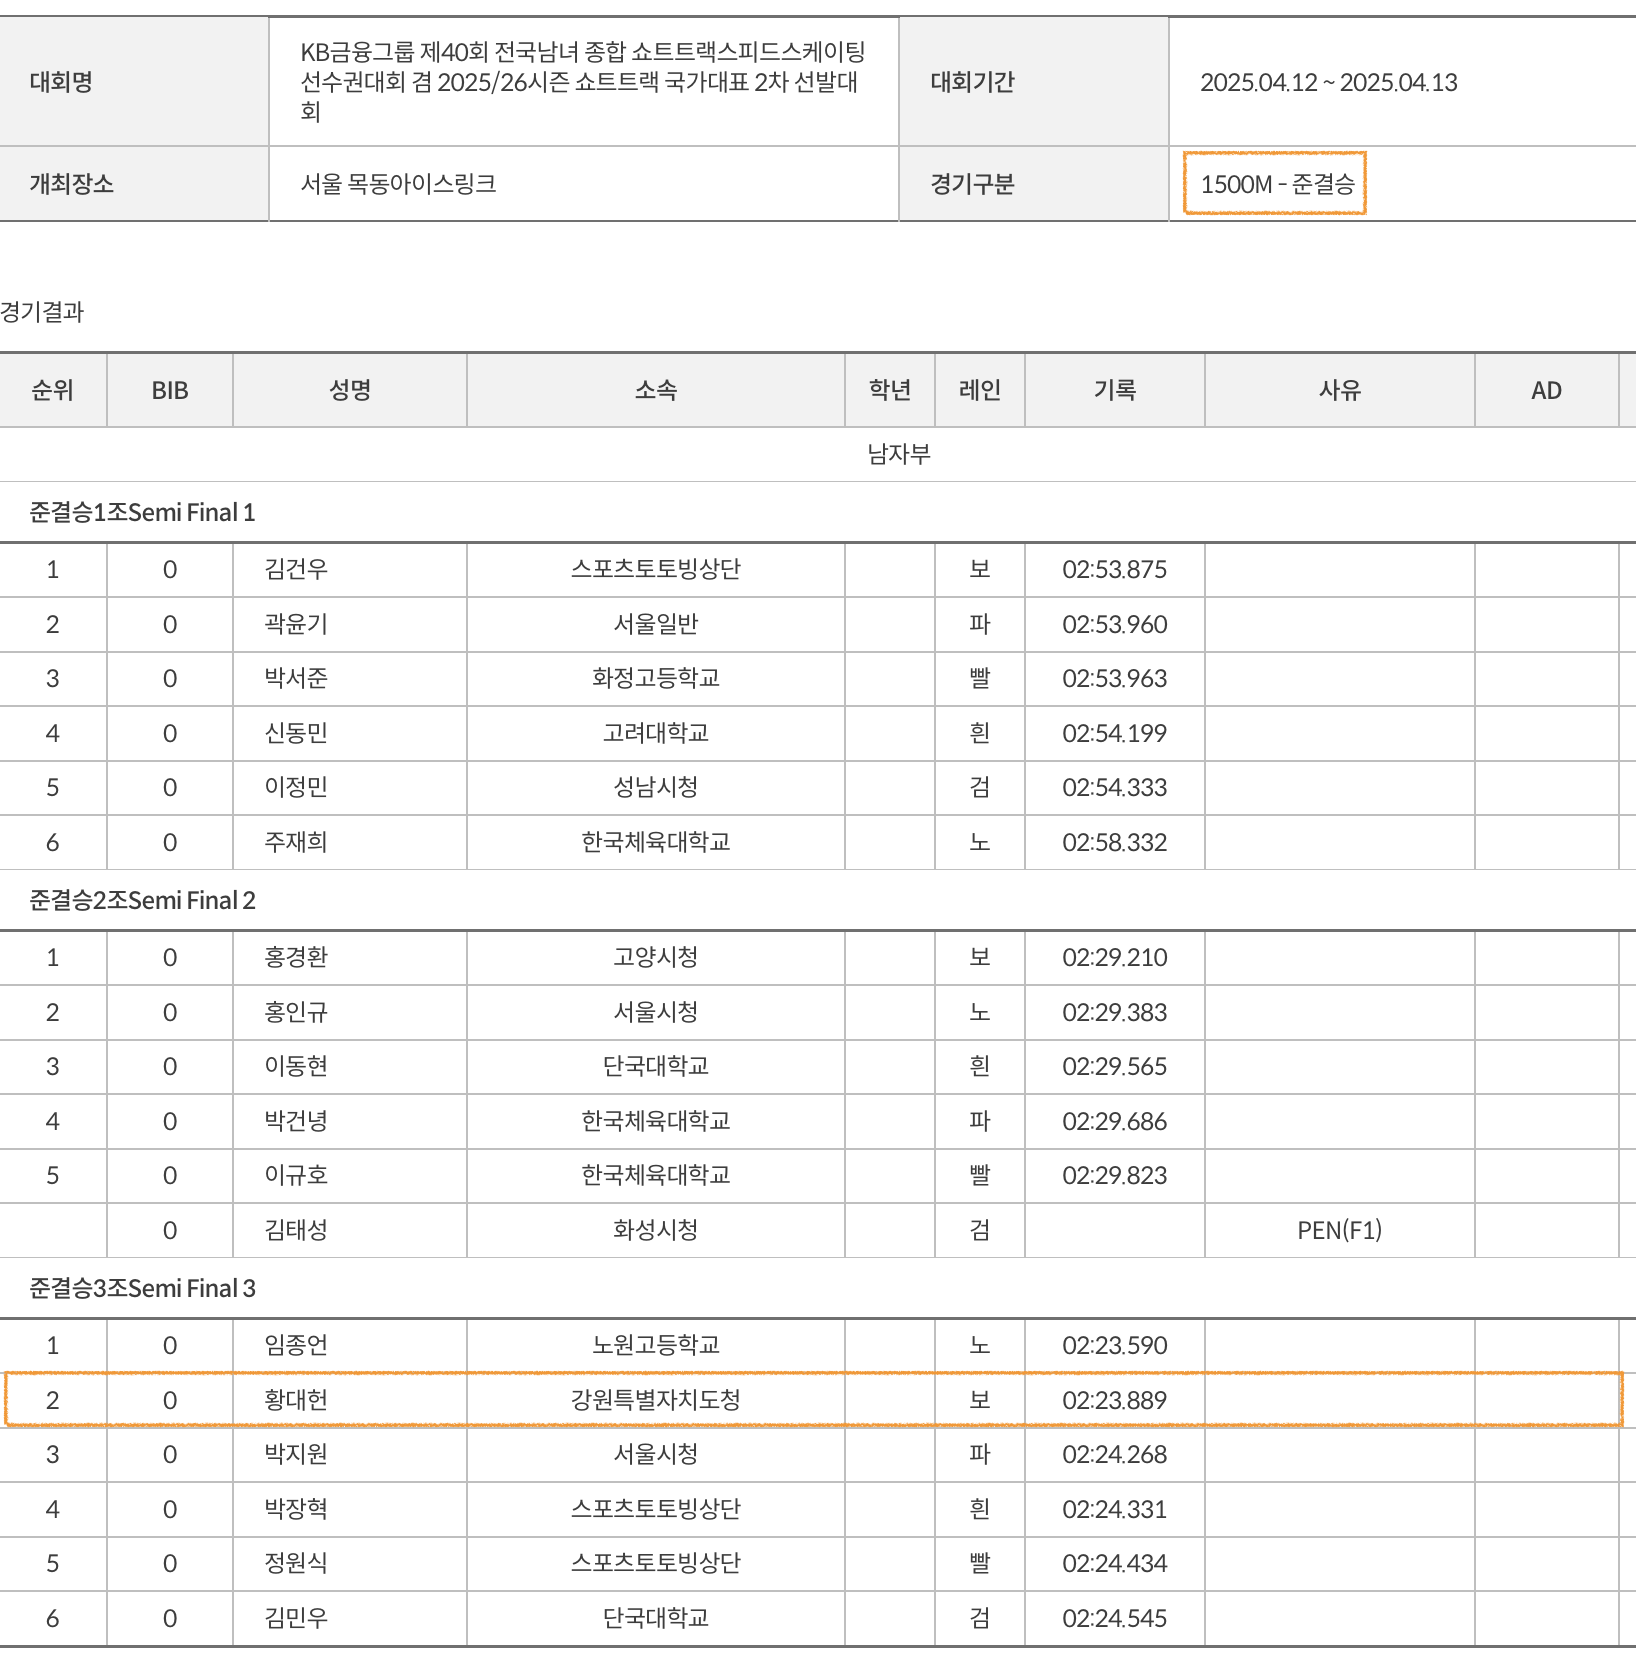Click 임종언's record 02:23.590
The height and width of the screenshot is (1660, 1636).
pyautogui.click(x=1114, y=1345)
